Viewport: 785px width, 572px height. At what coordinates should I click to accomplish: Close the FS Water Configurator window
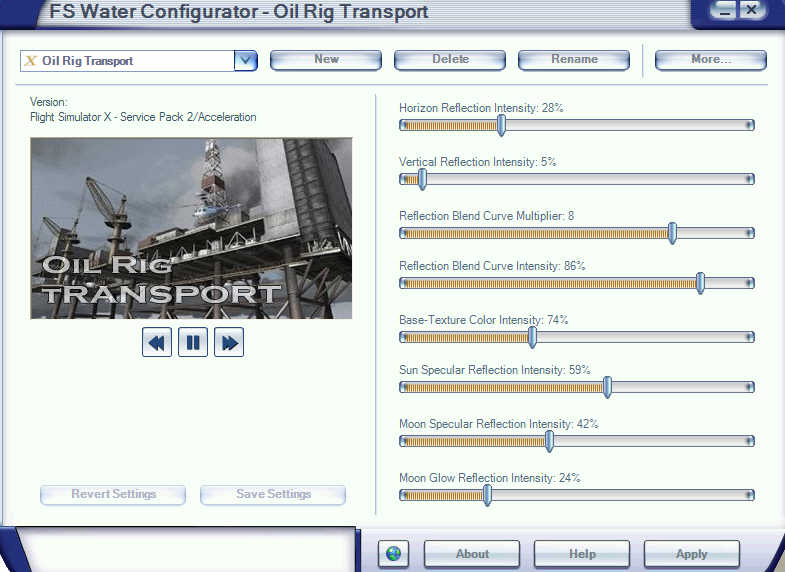click(751, 11)
